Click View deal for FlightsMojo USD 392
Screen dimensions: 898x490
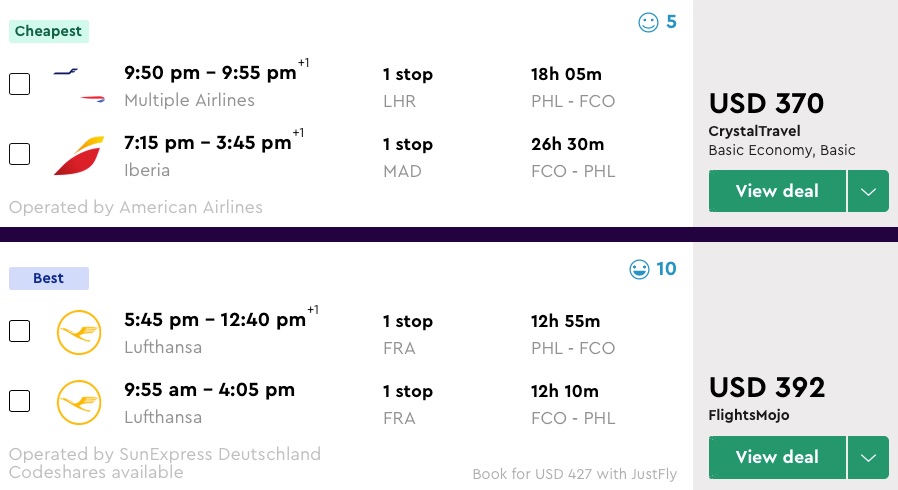777,458
